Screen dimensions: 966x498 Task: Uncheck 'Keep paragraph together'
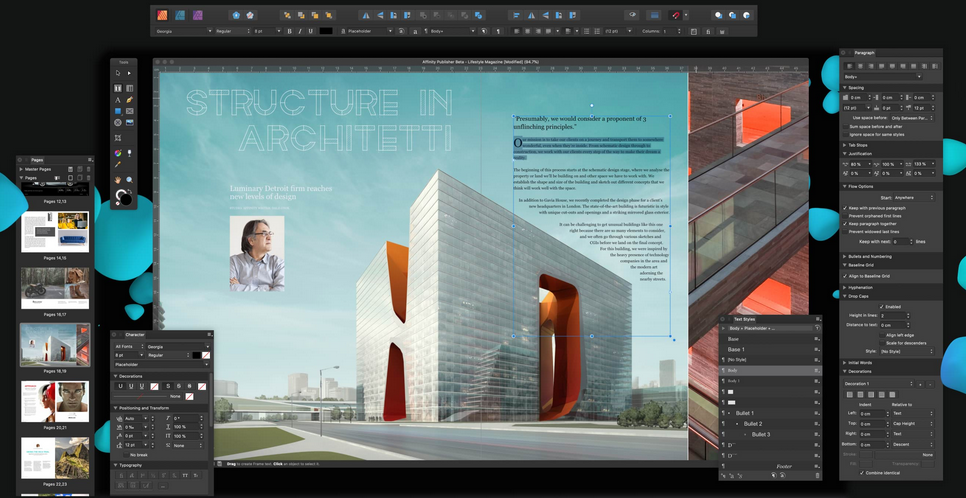click(845, 224)
